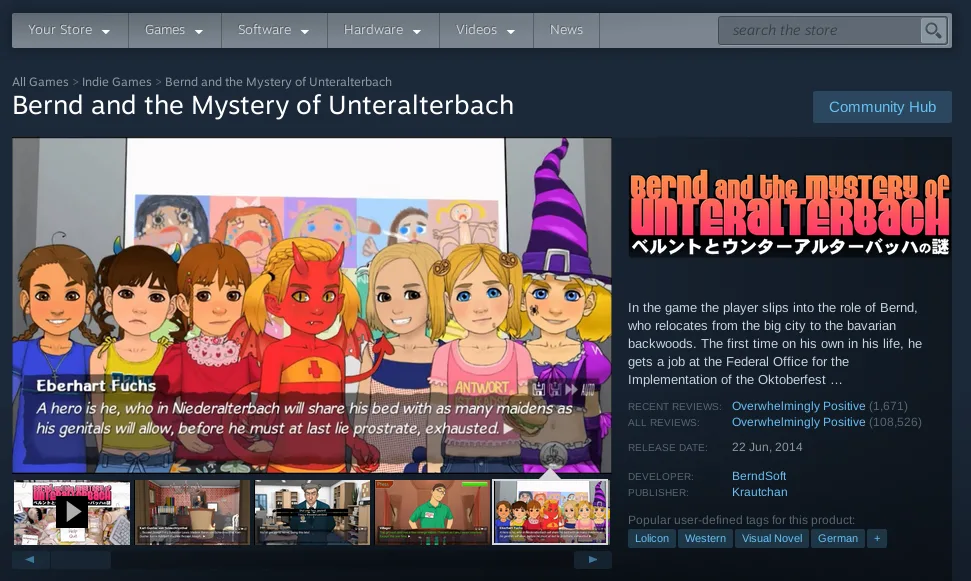Screen dimensions: 971x581
Task: Expand the Software dropdown menu
Action: click(x=274, y=30)
